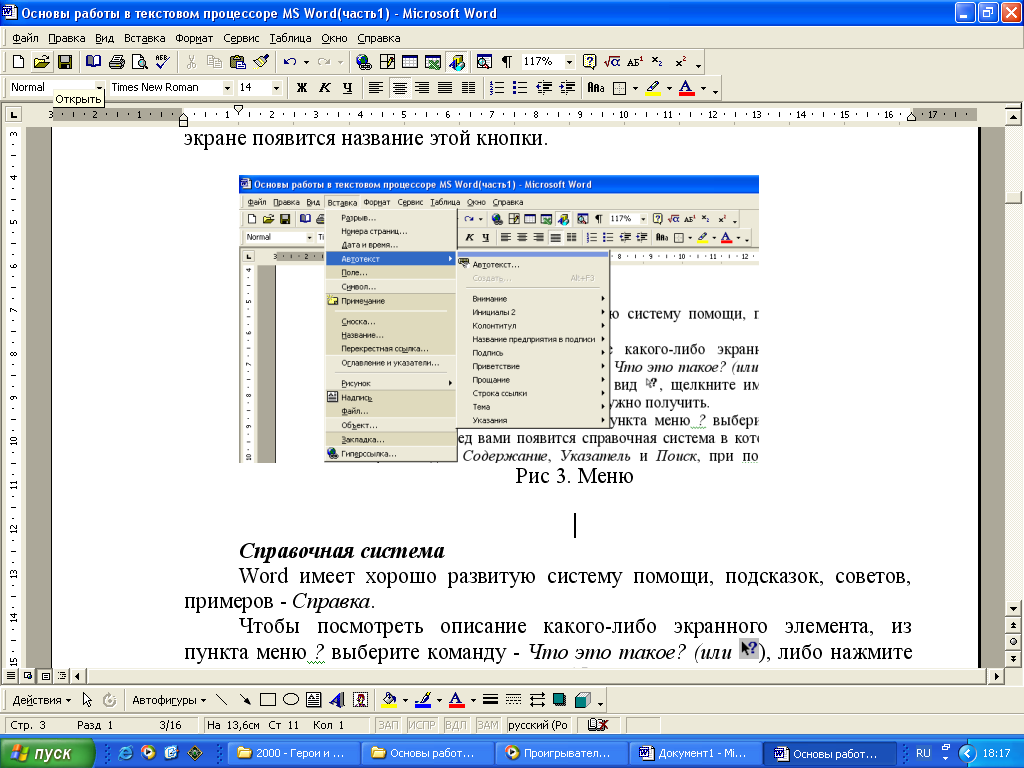Image resolution: width=1024 pixels, height=768 pixels.
Task: Open 2000 - Герои folder taskbar button
Action: 294,753
